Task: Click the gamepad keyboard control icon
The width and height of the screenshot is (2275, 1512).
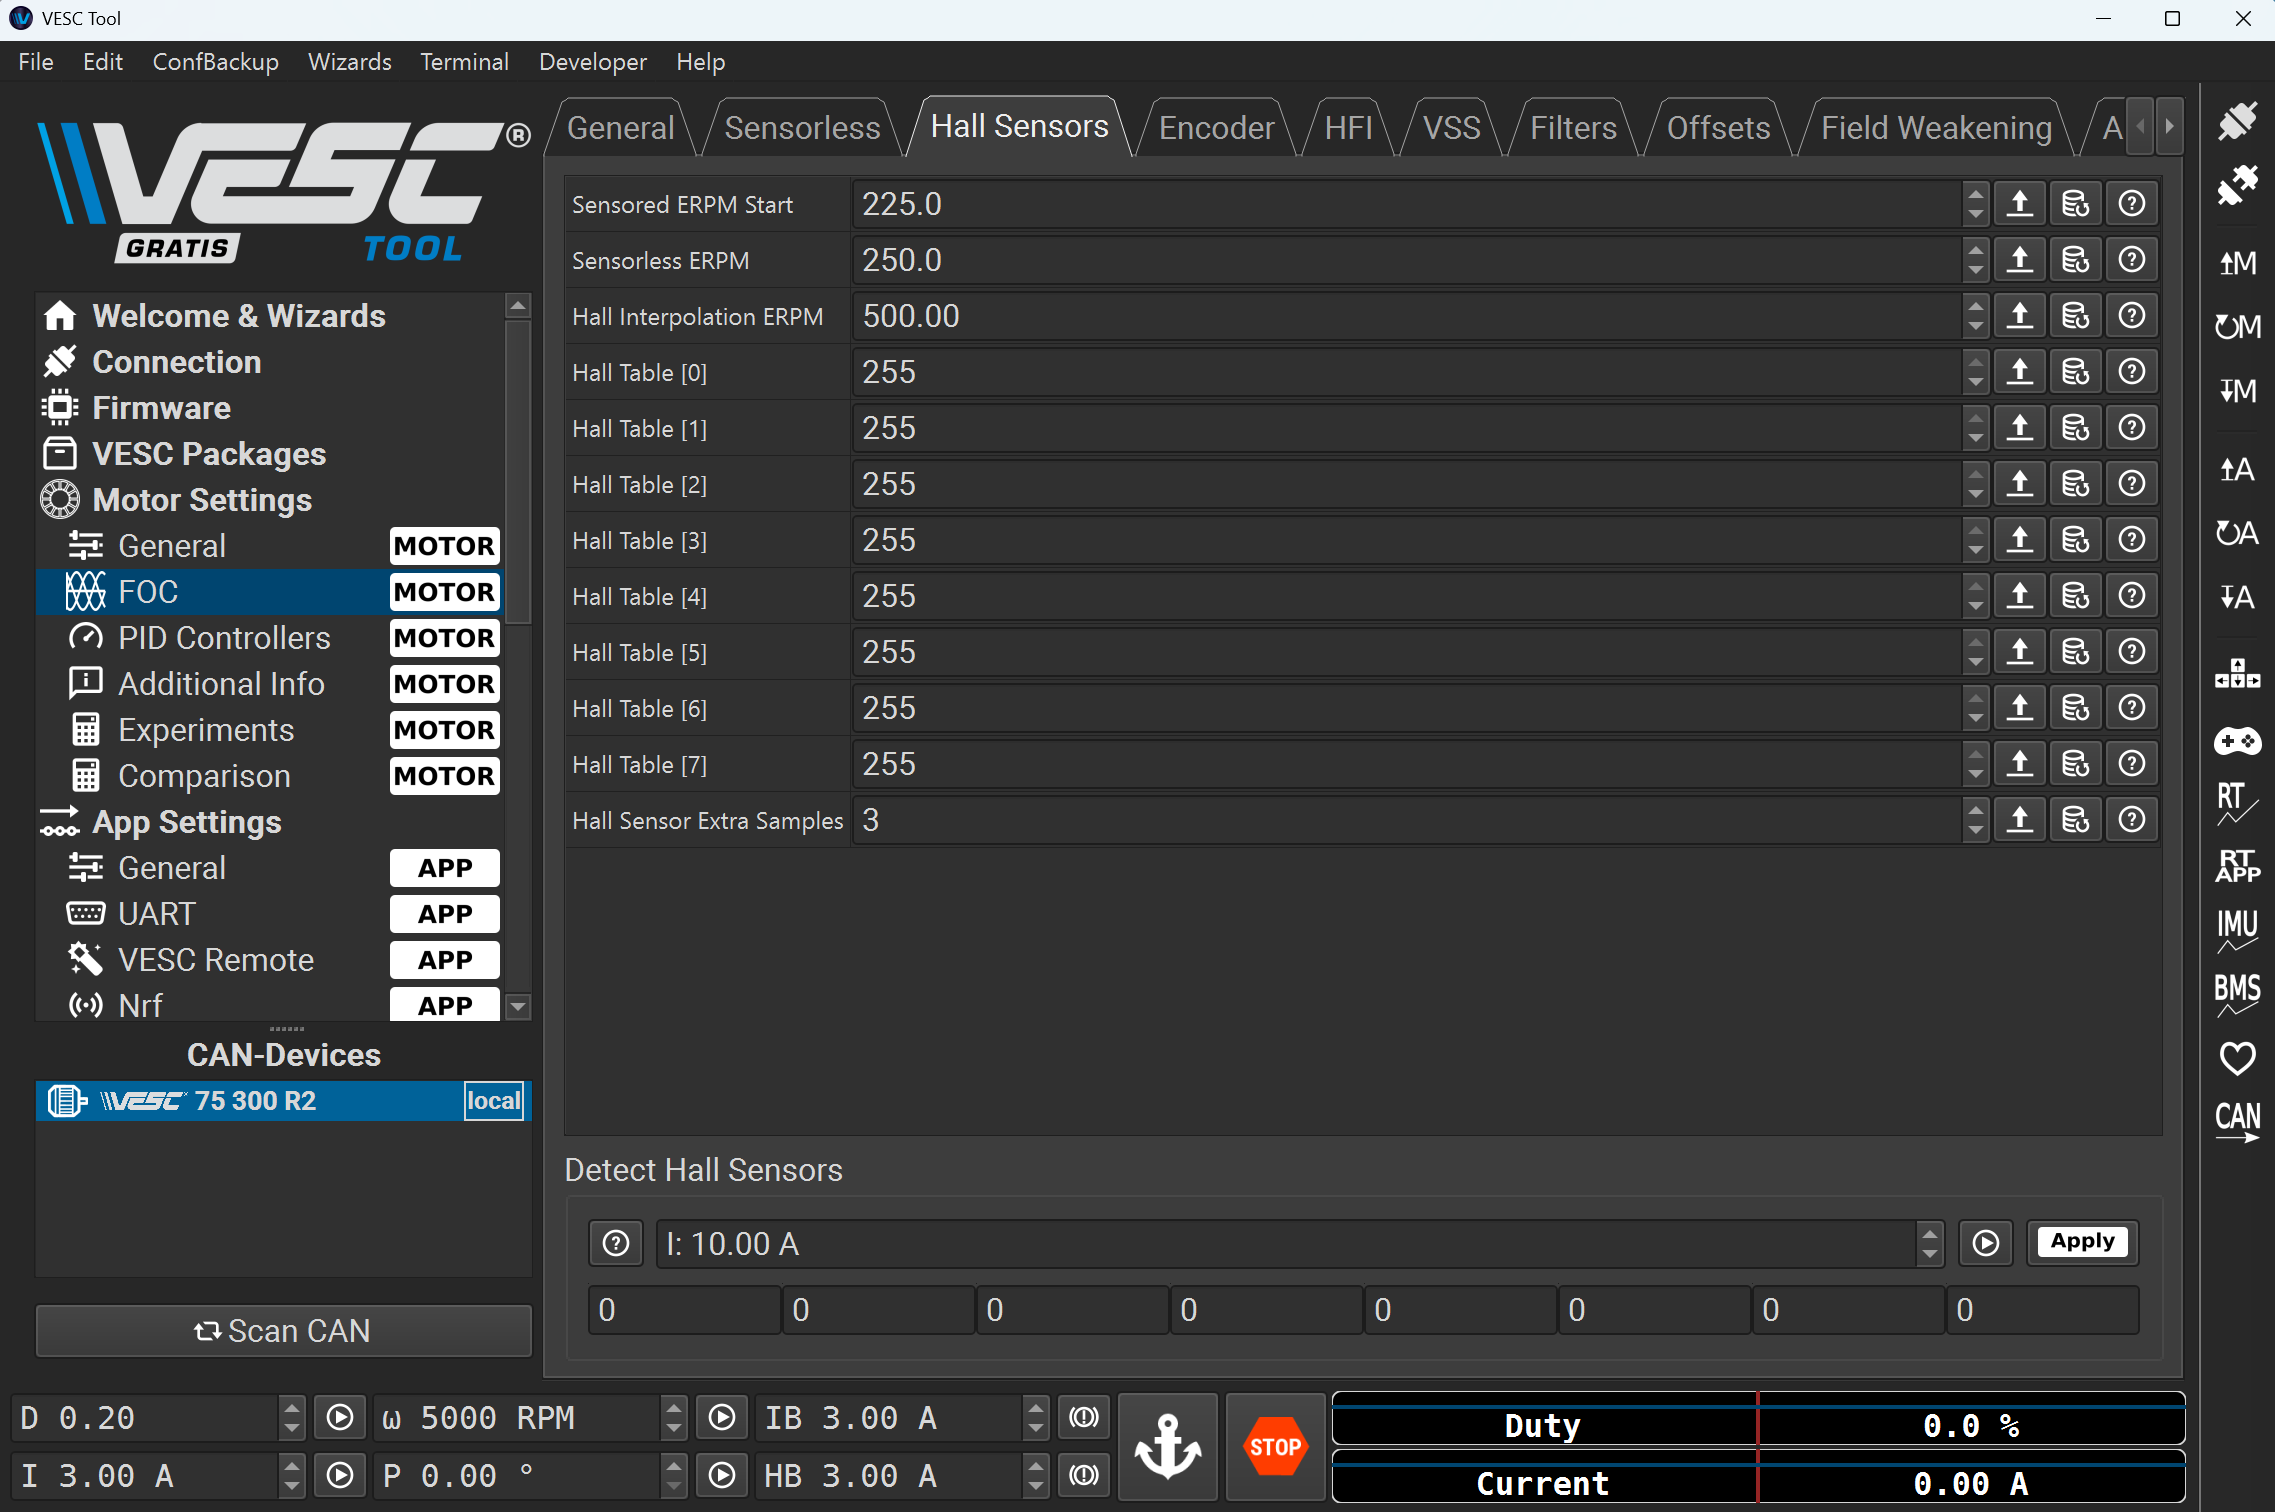Action: click(2237, 741)
